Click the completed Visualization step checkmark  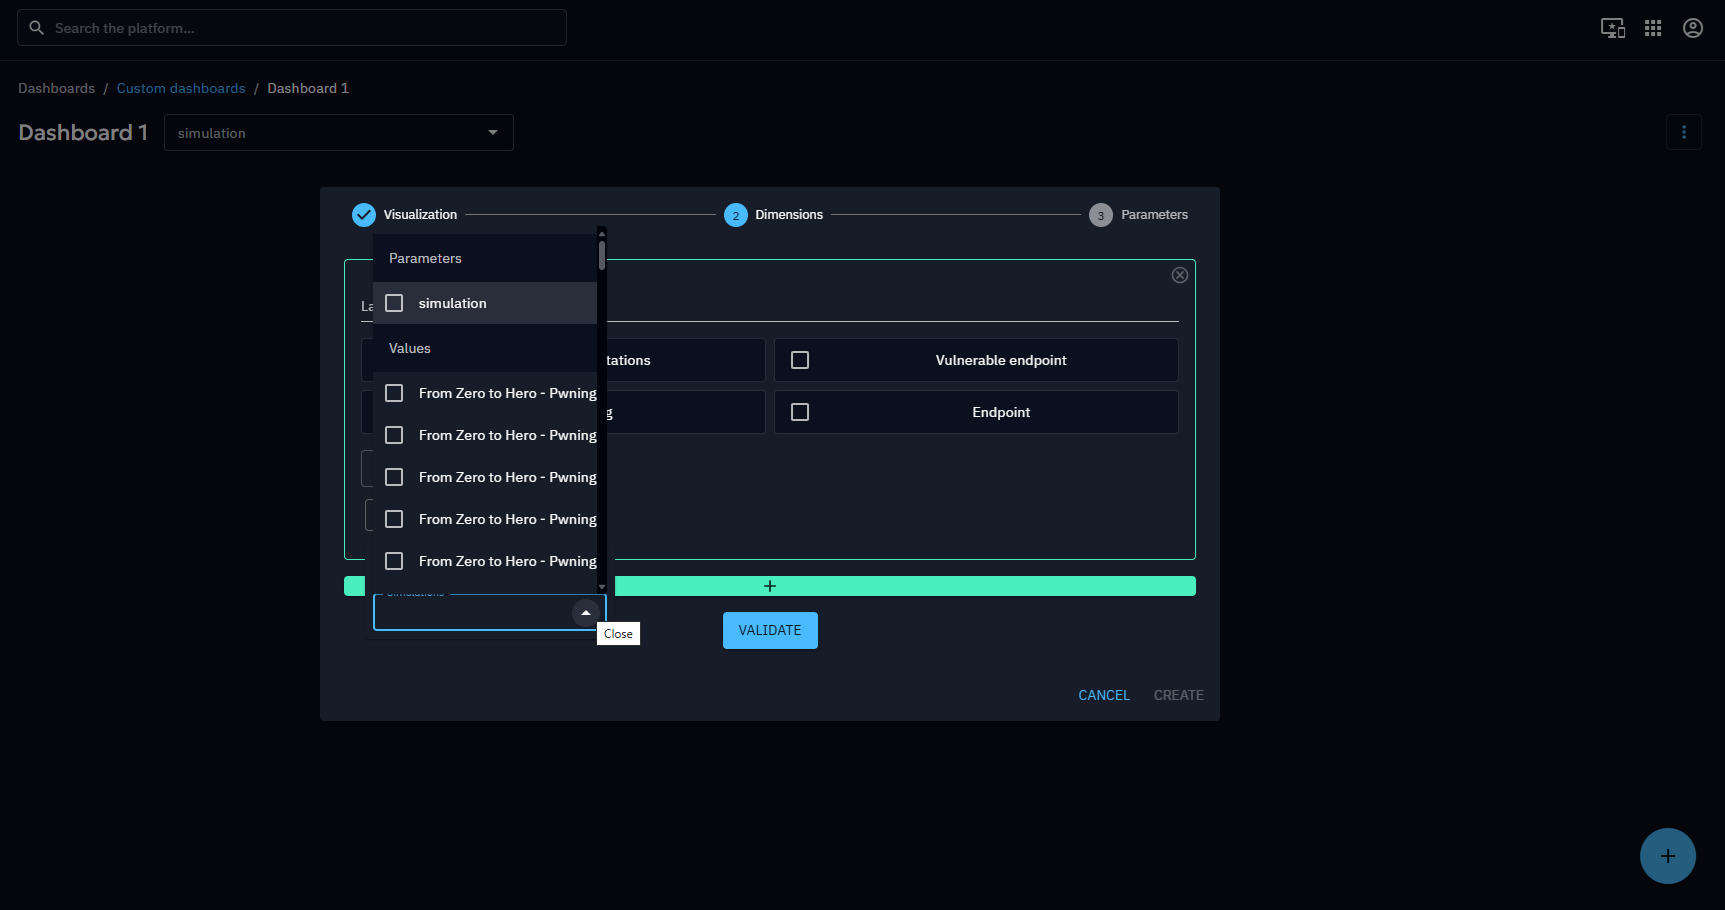(x=364, y=215)
